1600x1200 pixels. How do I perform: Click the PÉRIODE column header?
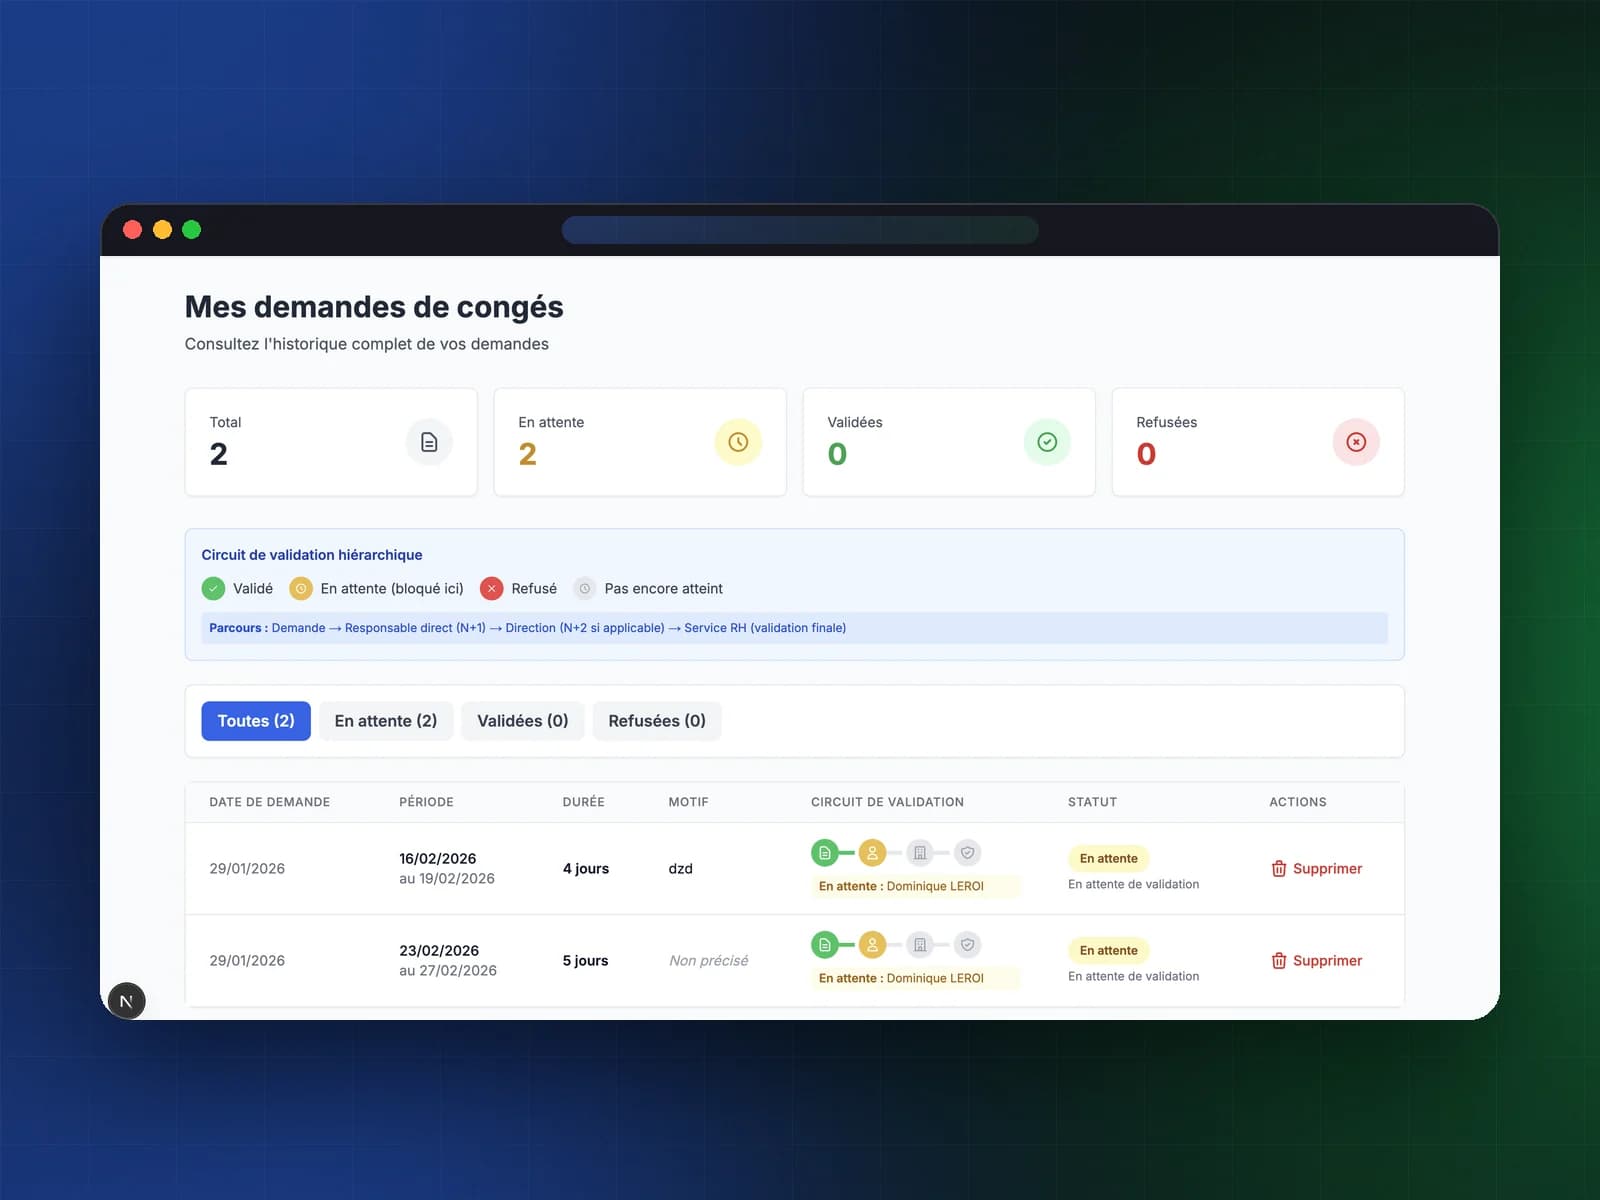pos(426,802)
